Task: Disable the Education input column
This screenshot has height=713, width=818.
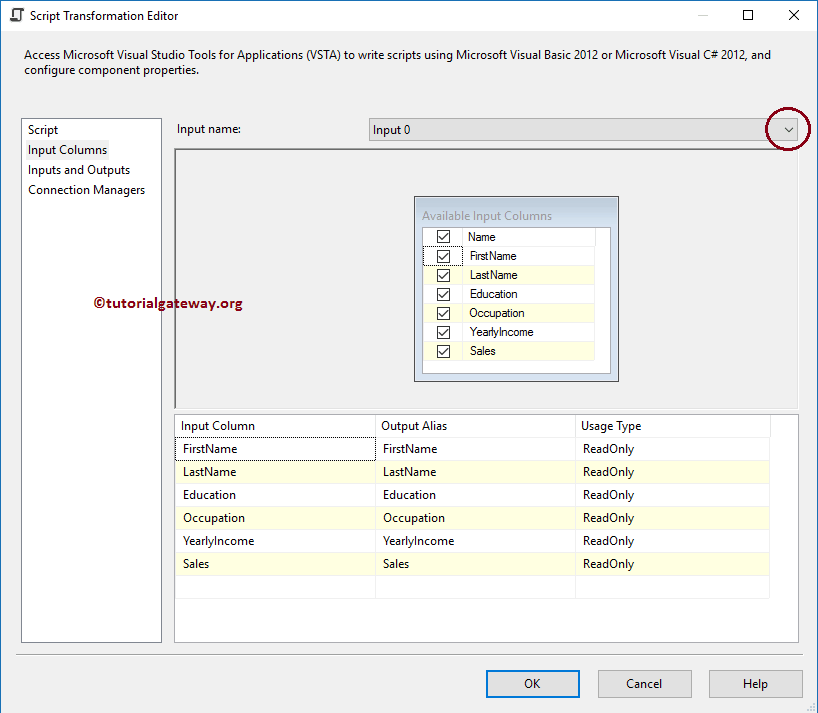Action: click(x=443, y=293)
